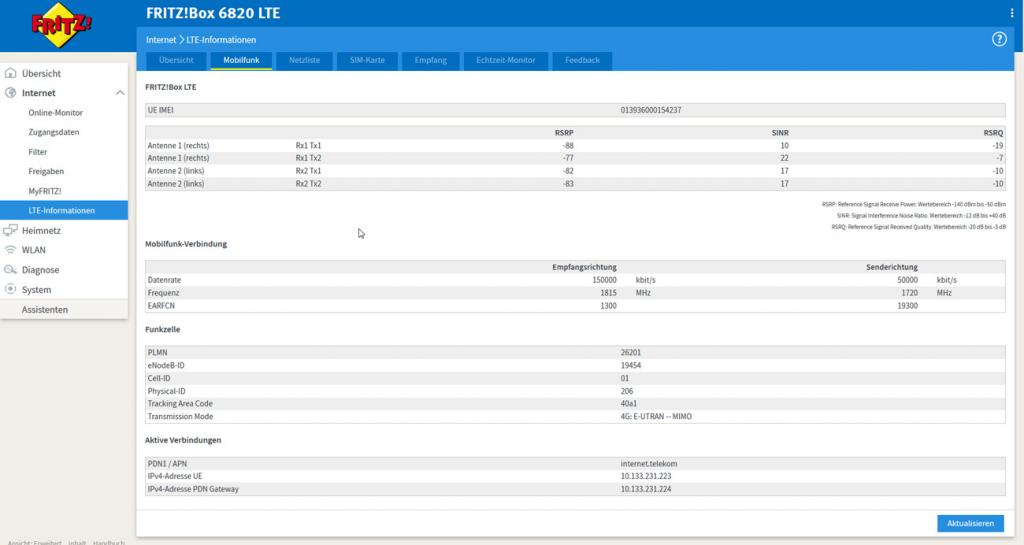Click the Senderichtung column header
Image resolution: width=1024 pixels, height=545 pixels.
pos(891,267)
